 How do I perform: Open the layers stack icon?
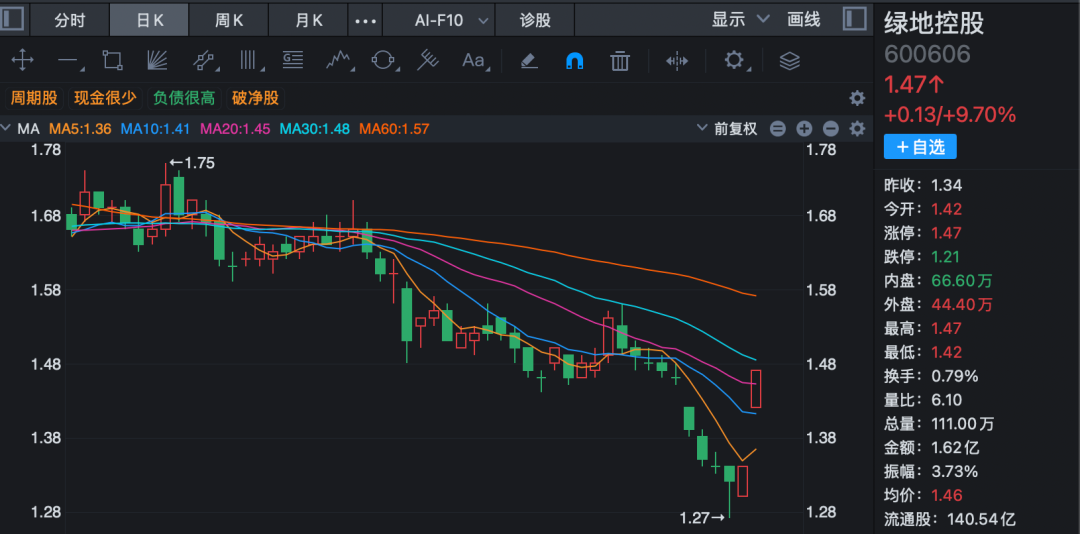(789, 61)
